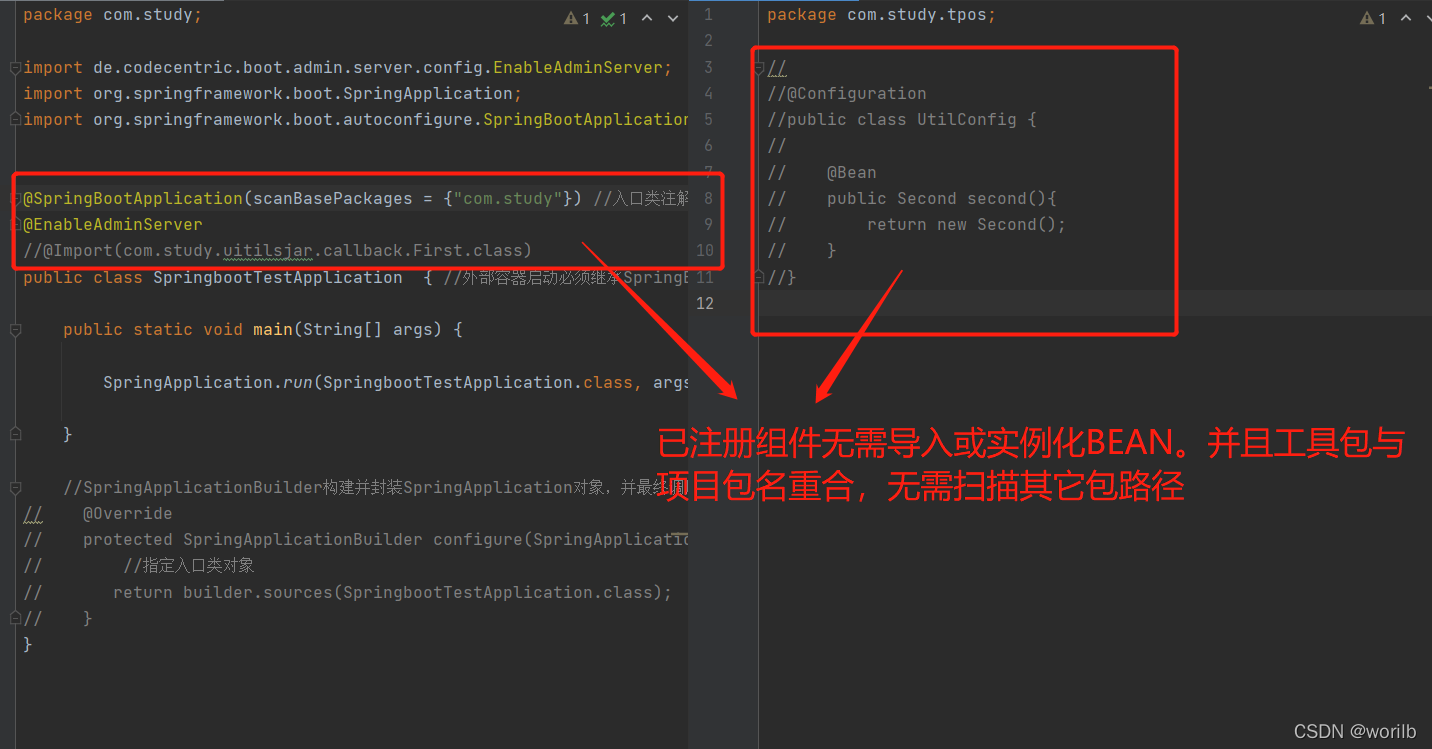The width and height of the screenshot is (1432, 749).
Task: Click line number 6 in the right editor gutter
Action: tap(708, 146)
